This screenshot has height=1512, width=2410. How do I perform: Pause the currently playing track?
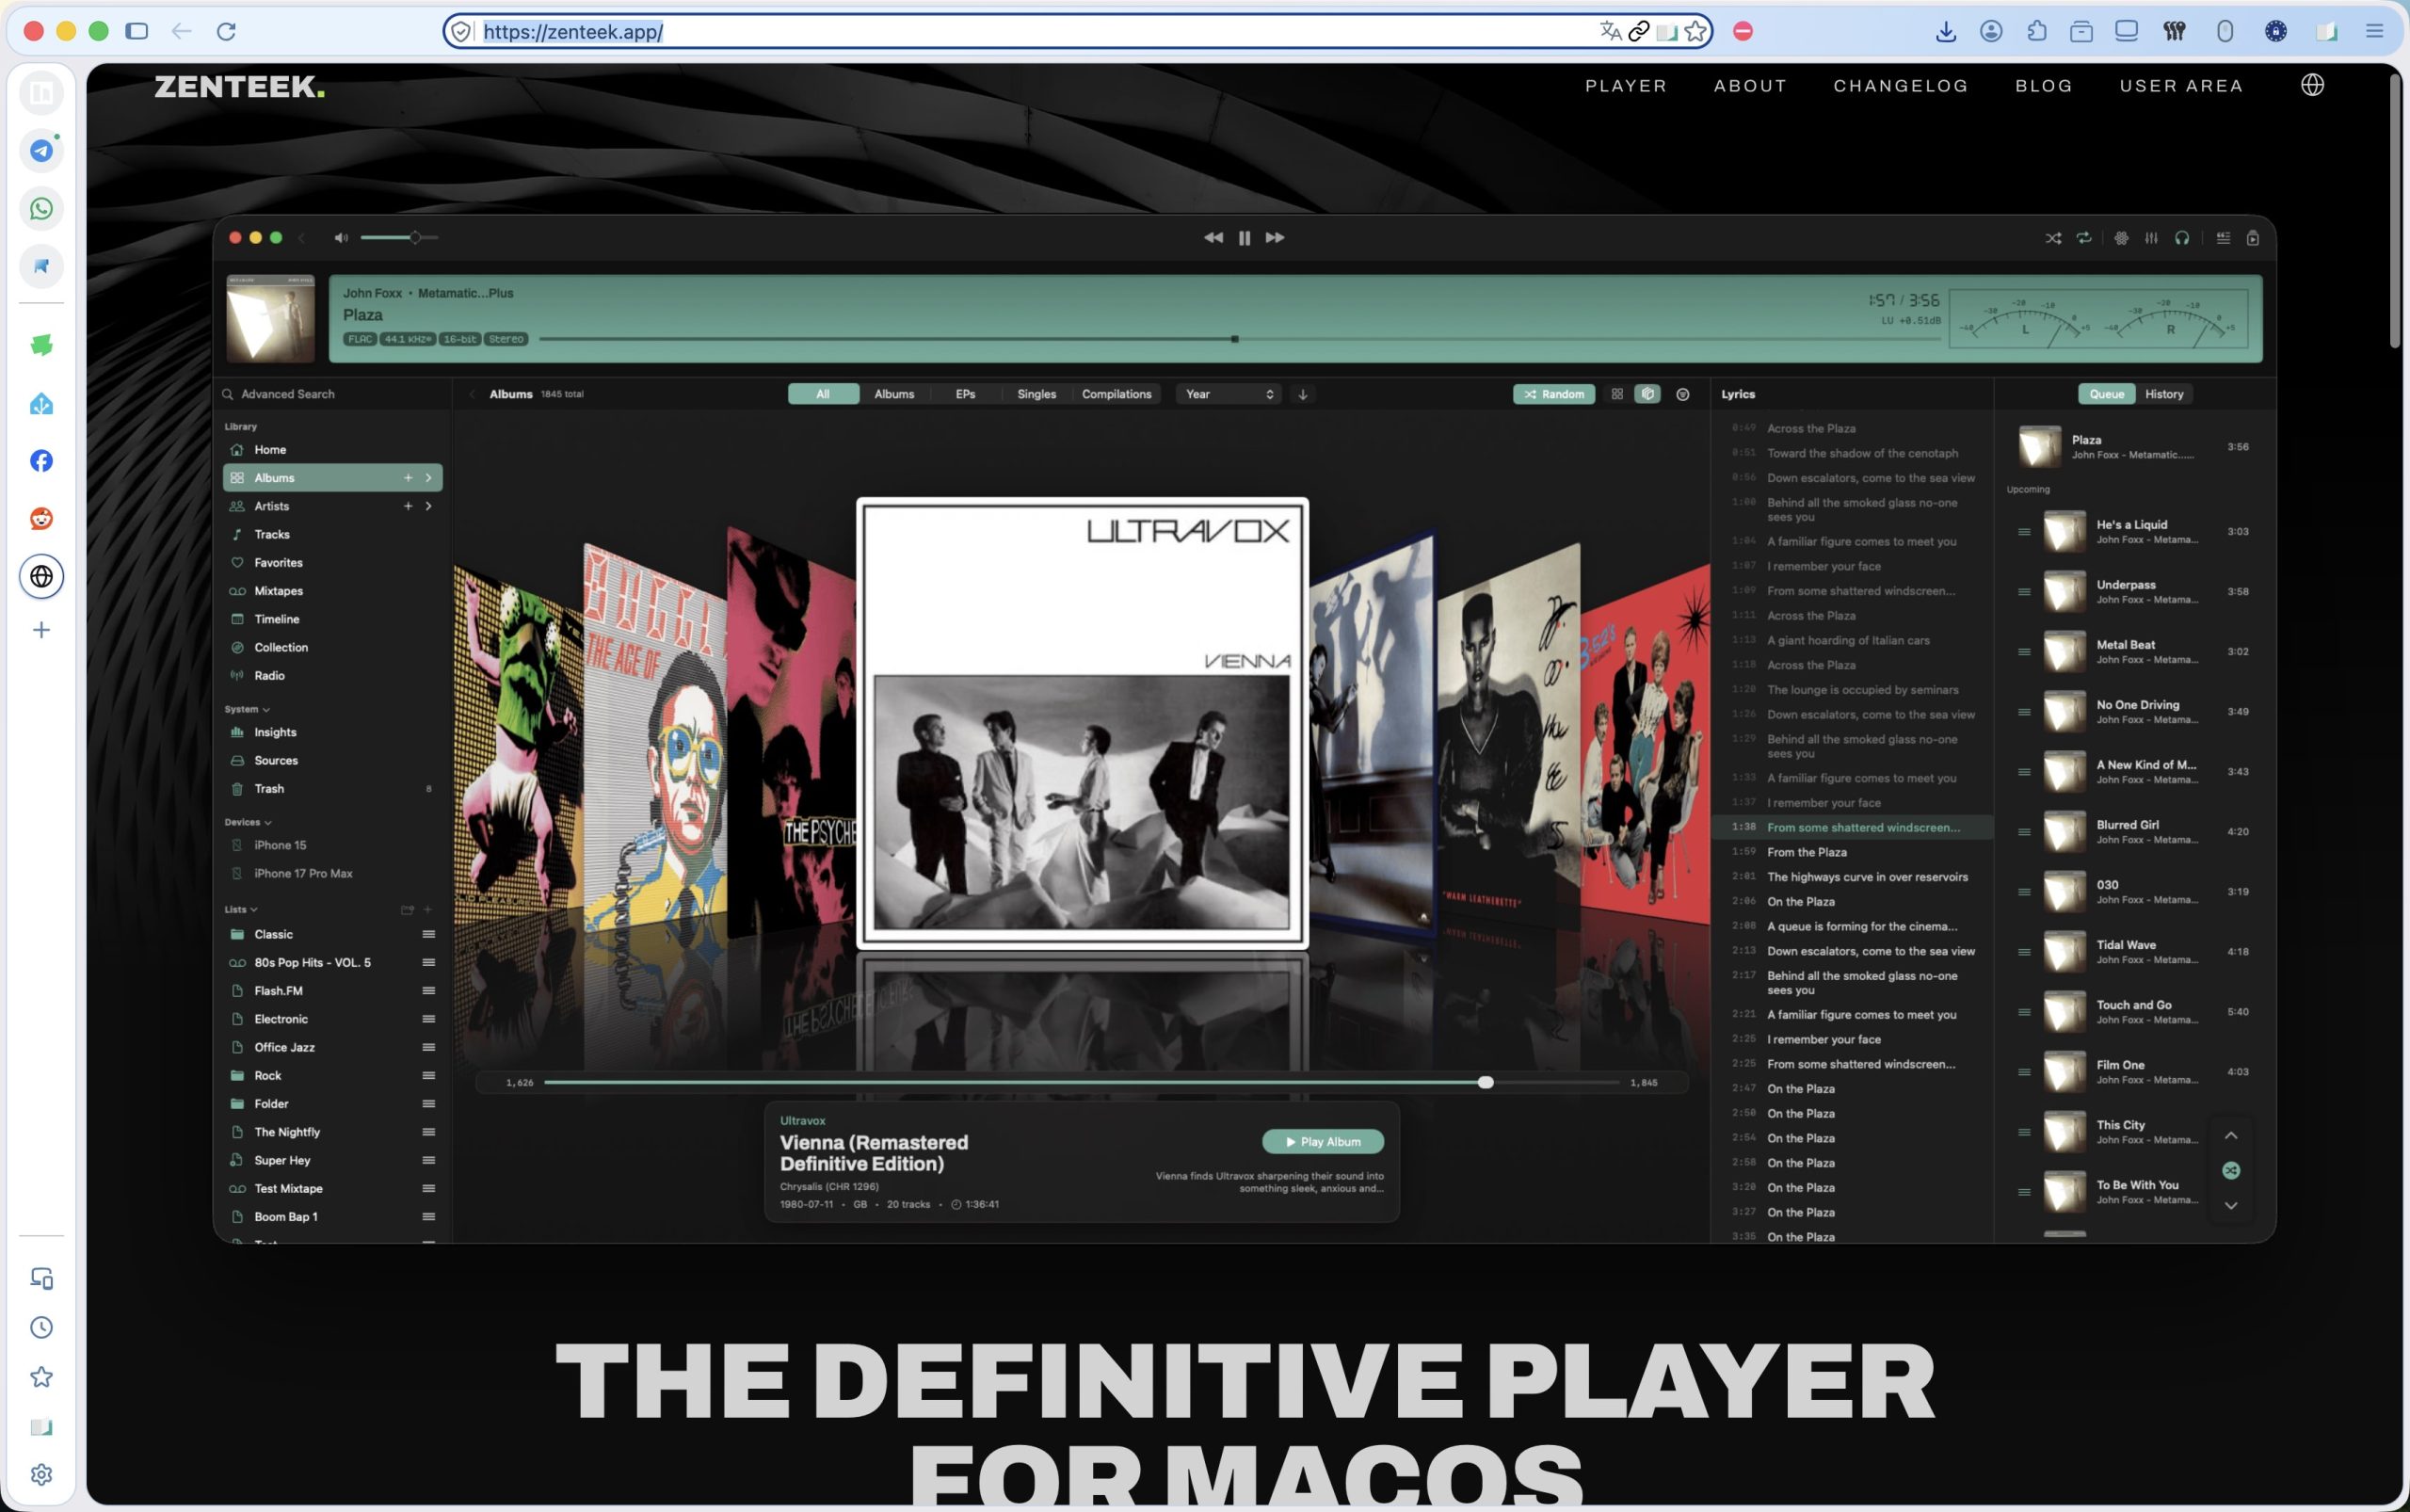1244,238
